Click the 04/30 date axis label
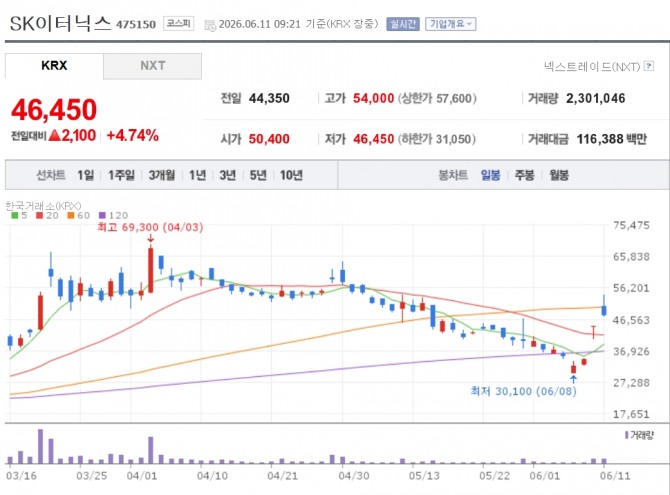The width and height of the screenshot is (670, 495). (353, 476)
